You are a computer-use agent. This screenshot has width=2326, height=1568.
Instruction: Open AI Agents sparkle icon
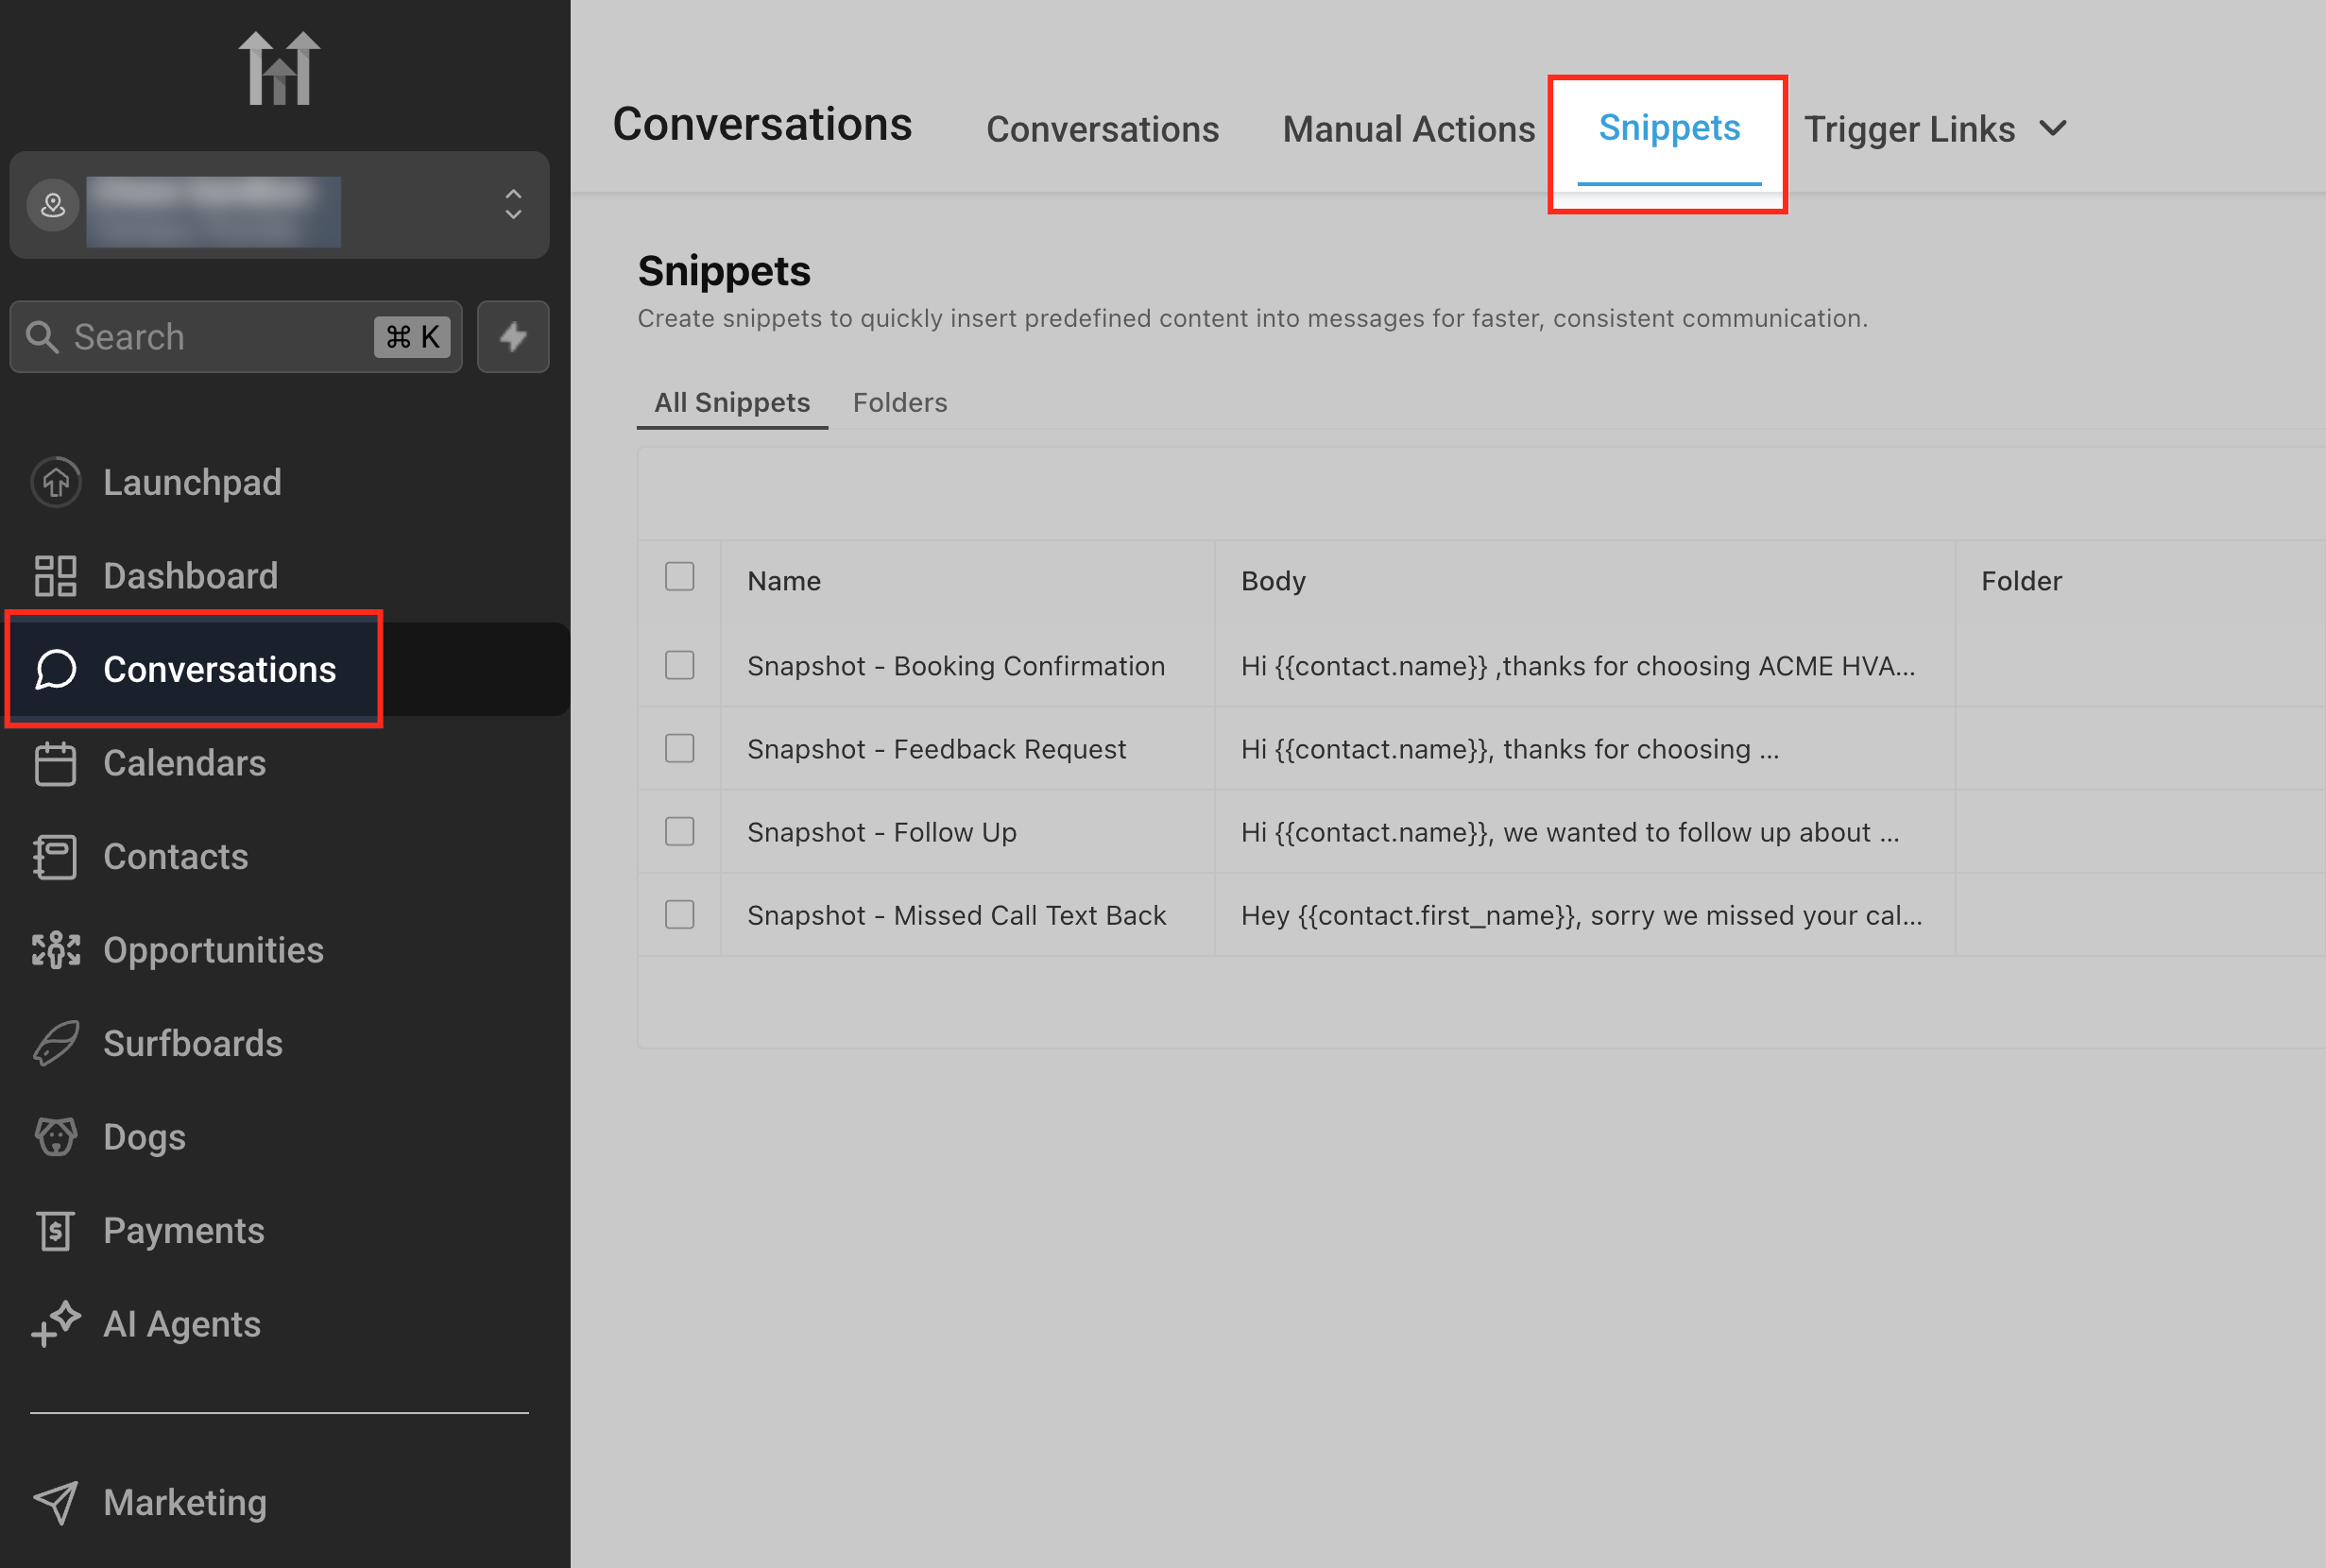tap(56, 1324)
